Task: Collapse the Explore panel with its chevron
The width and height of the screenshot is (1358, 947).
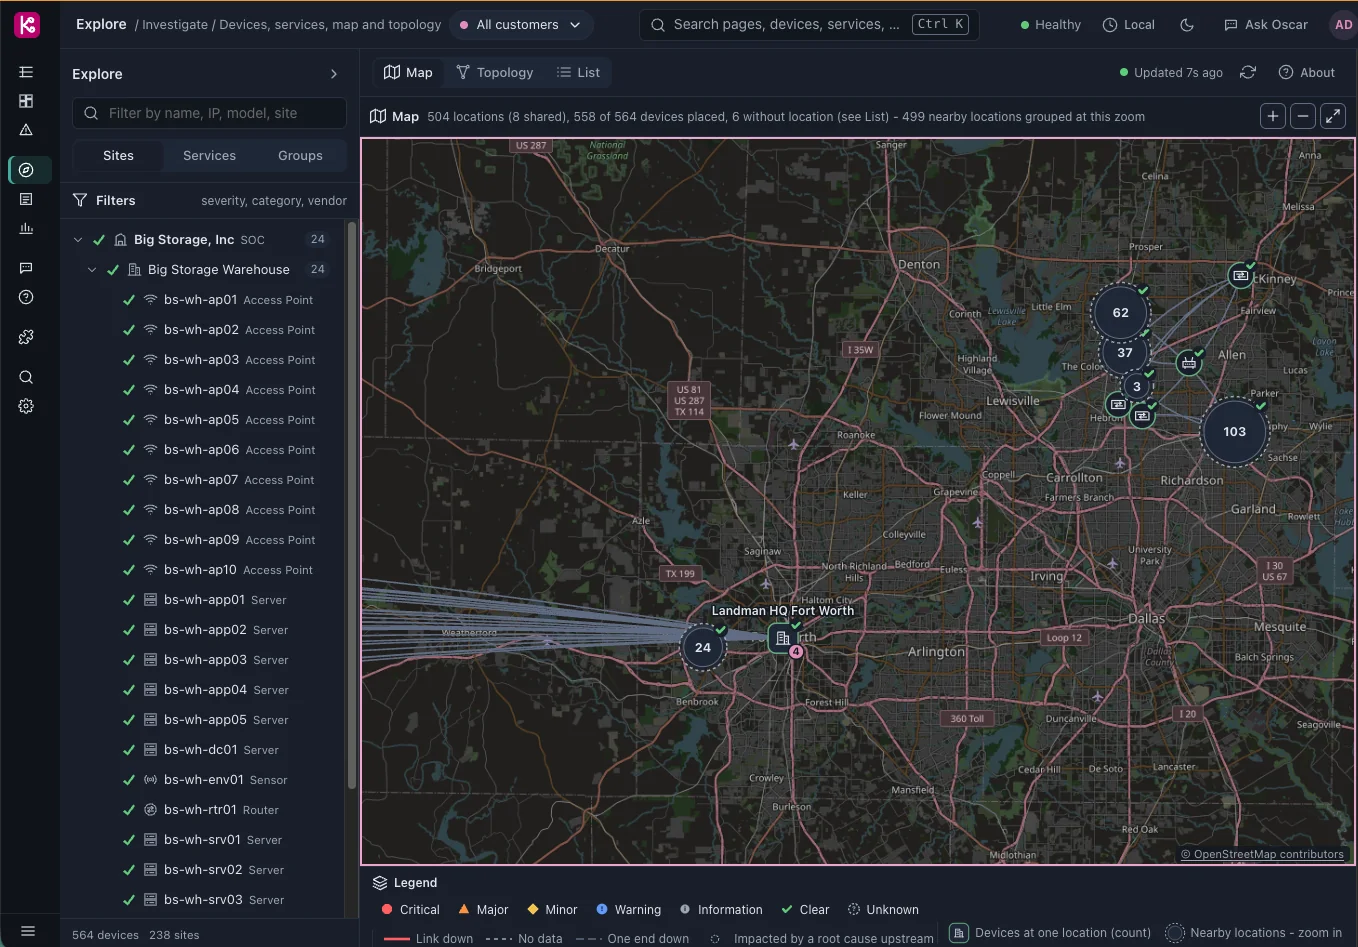Action: click(x=334, y=74)
